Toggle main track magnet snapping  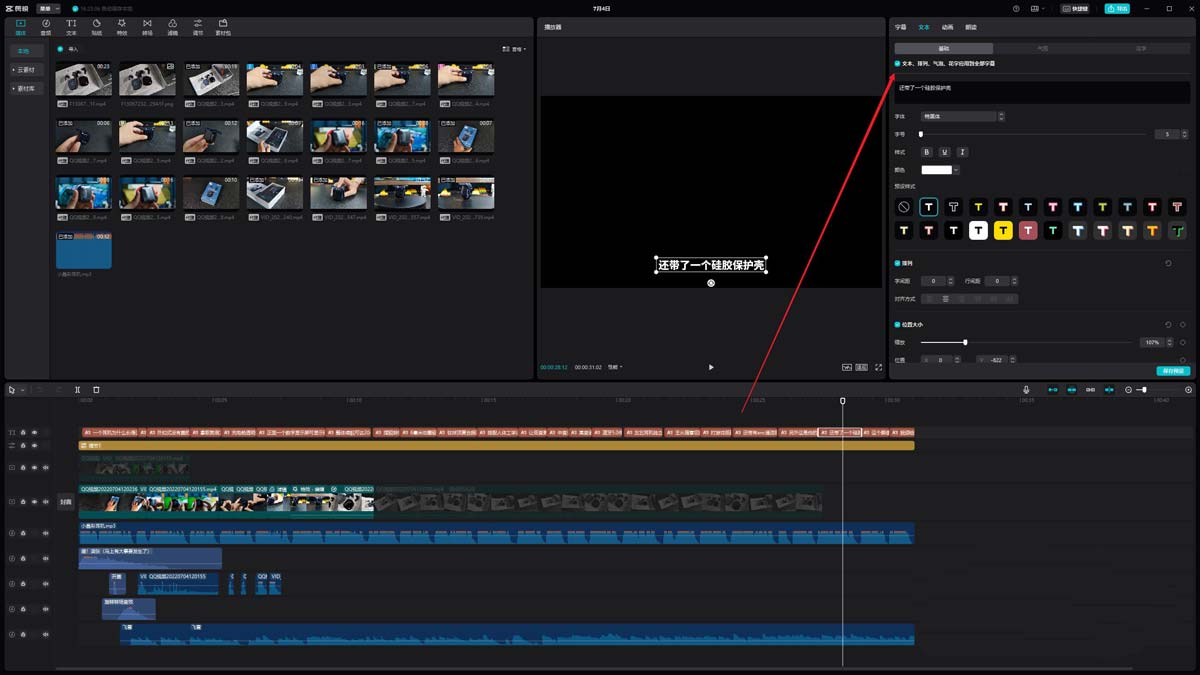click(1053, 389)
